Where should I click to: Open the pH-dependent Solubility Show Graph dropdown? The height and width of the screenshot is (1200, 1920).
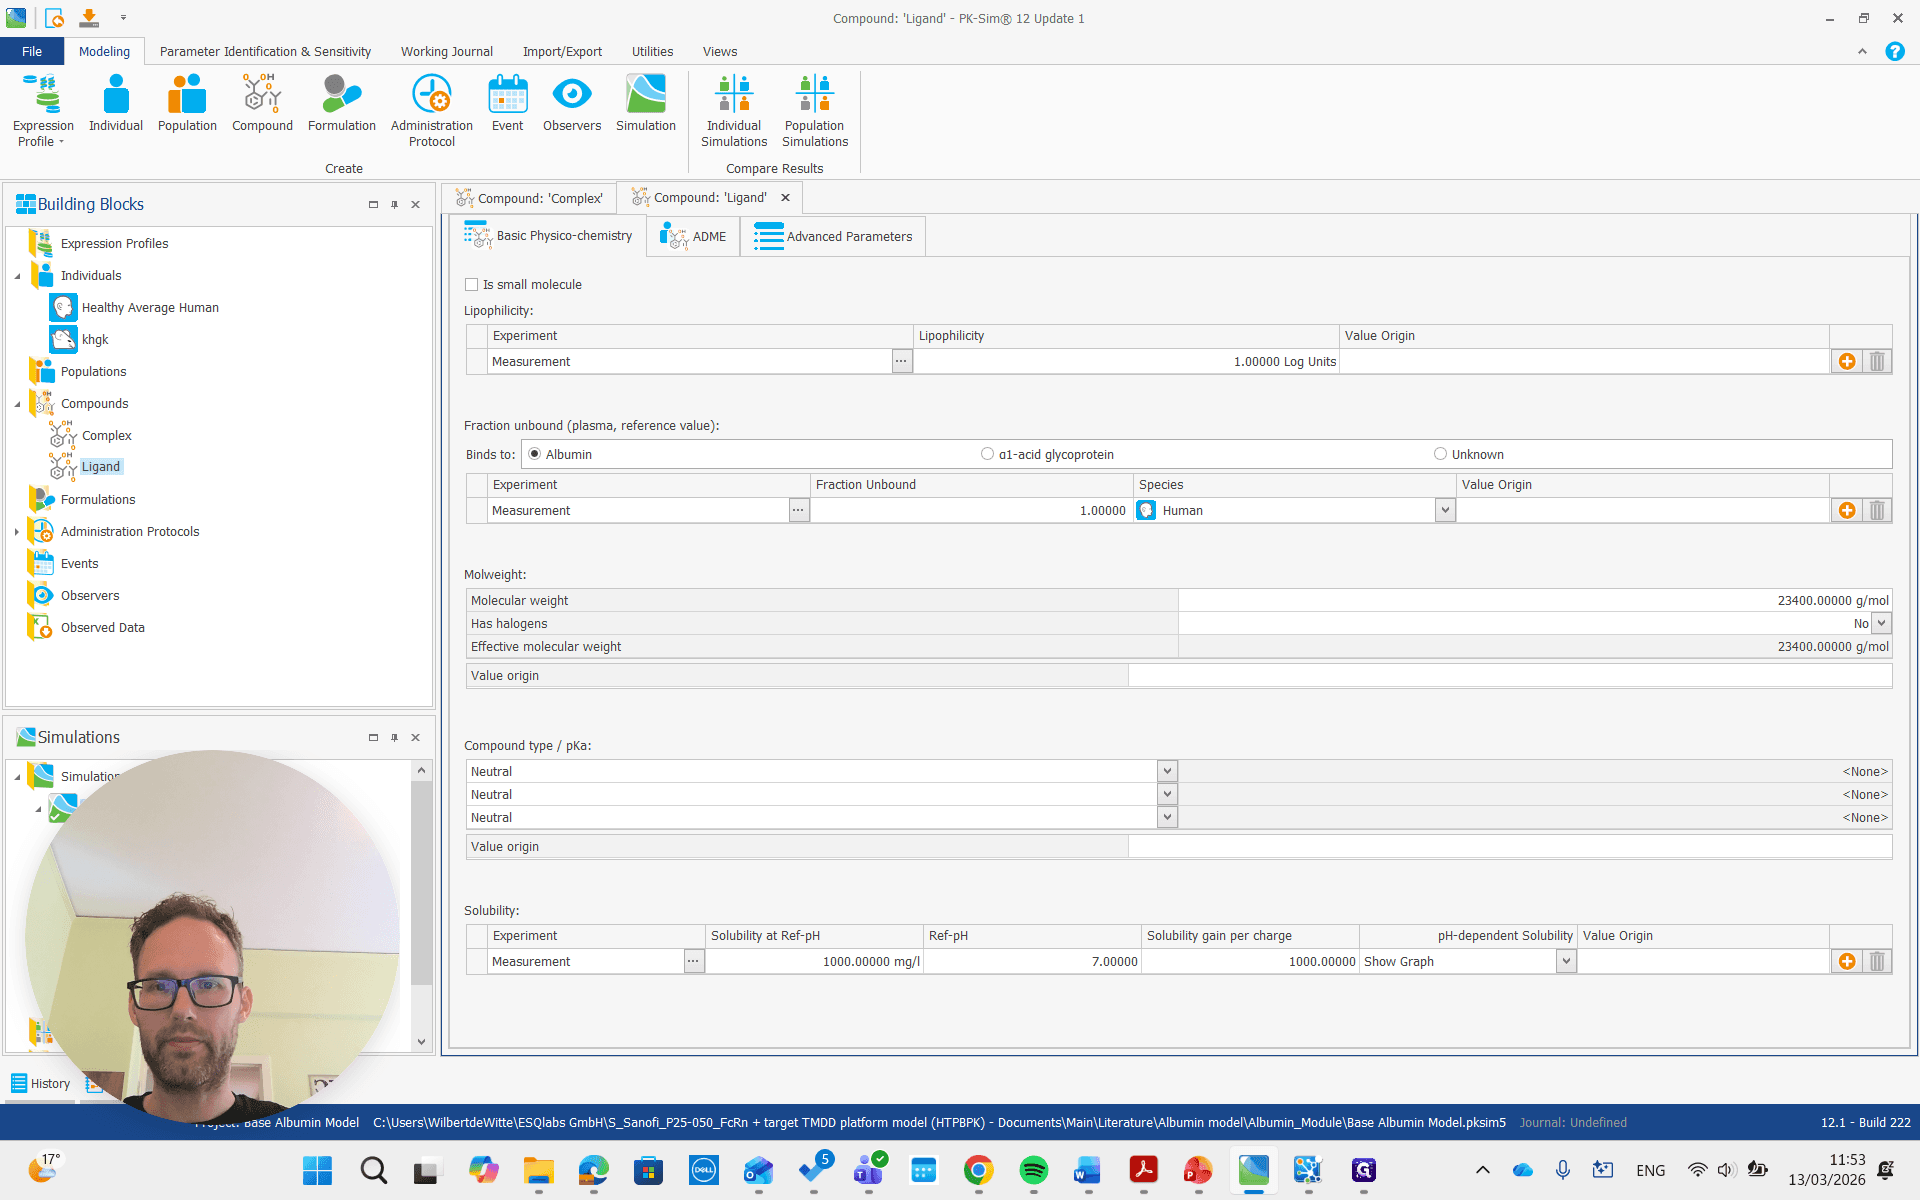coord(1566,962)
